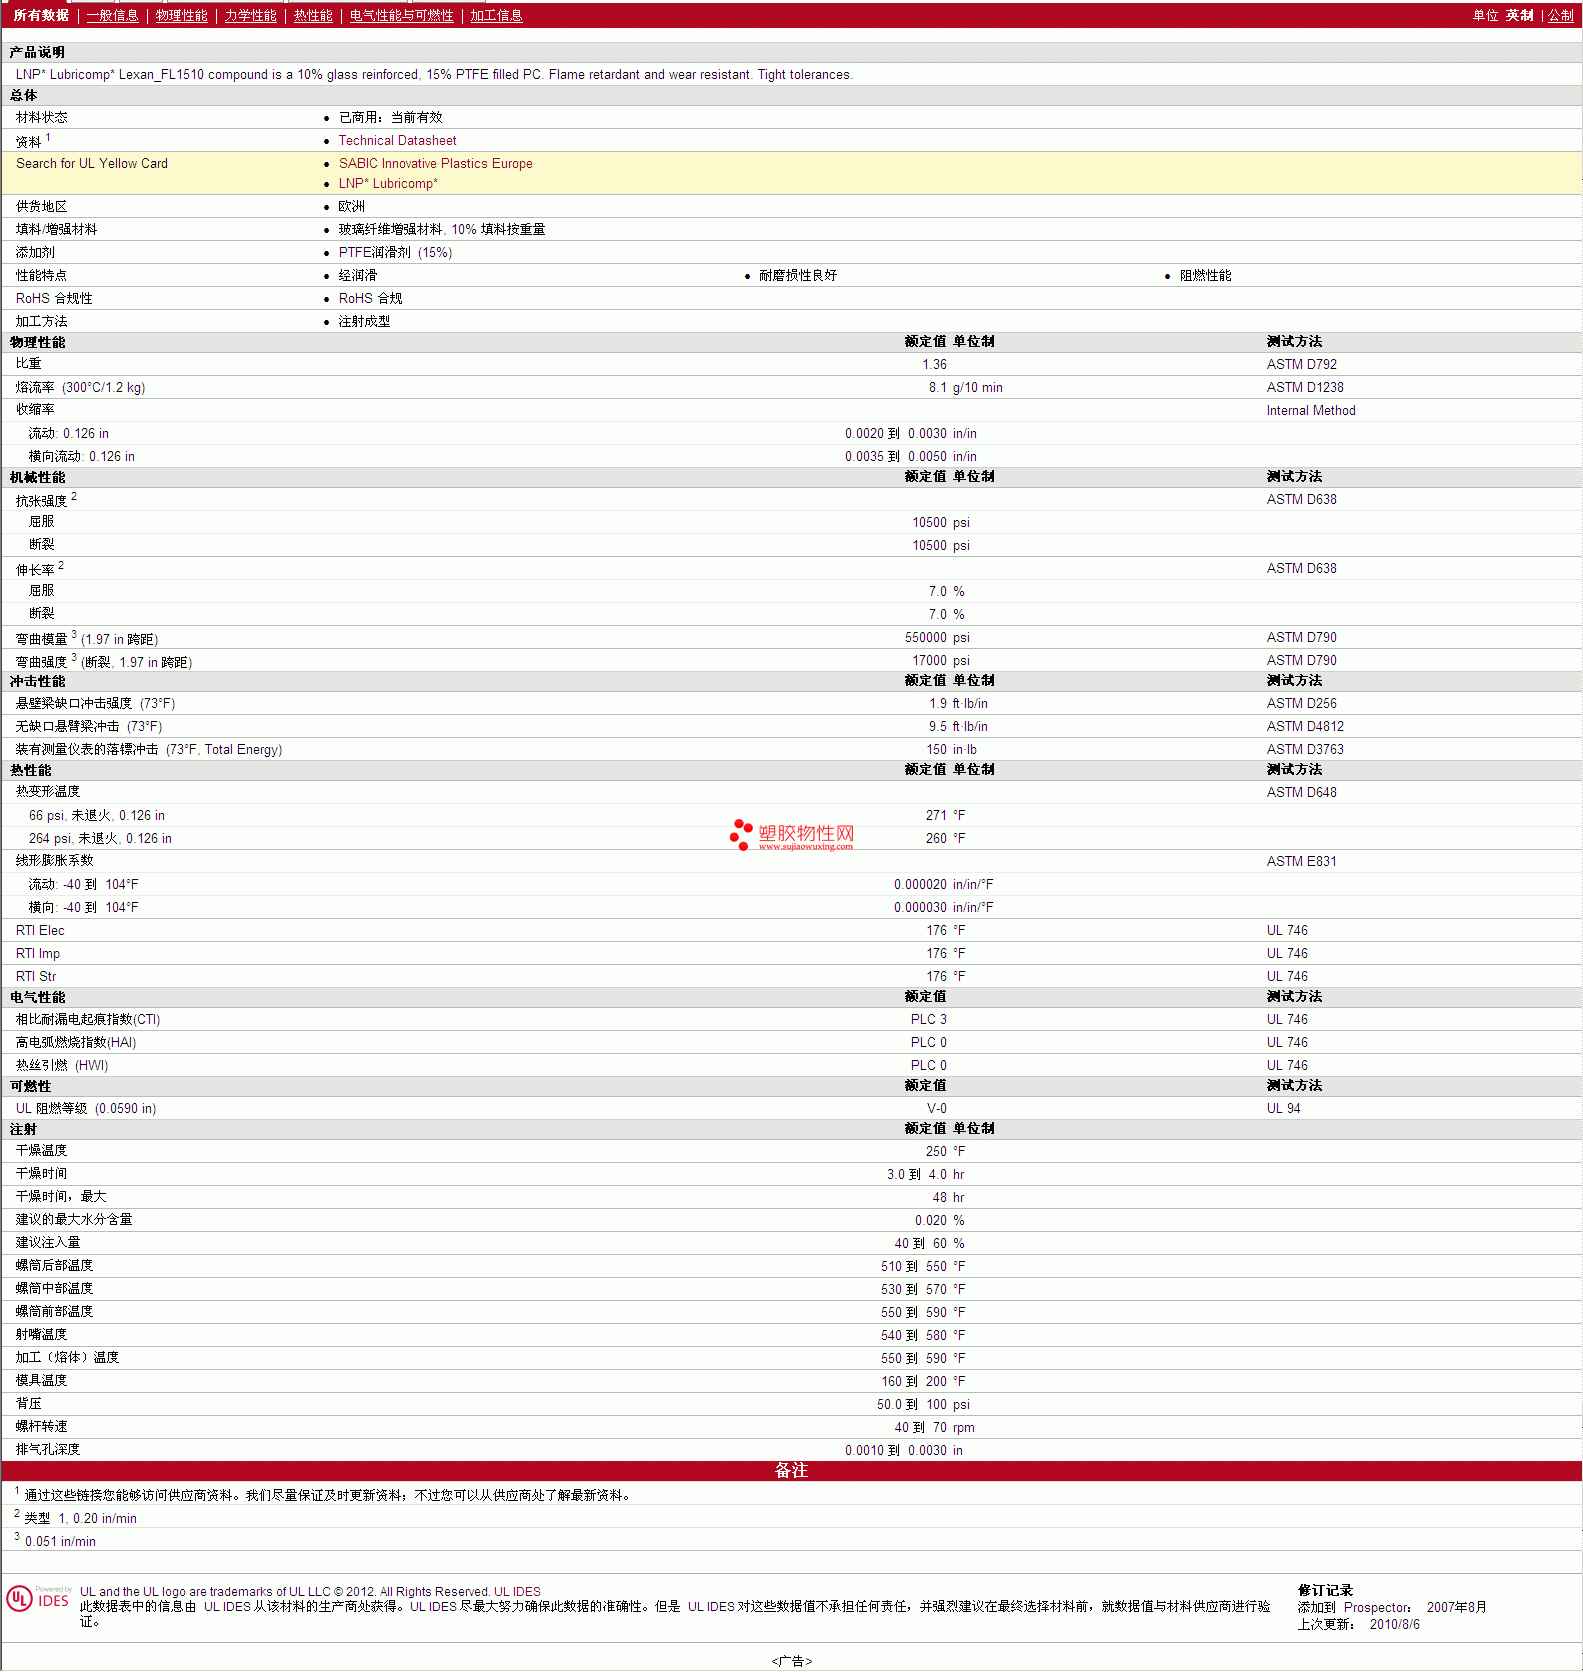Click the V-0 flame rating value
The image size is (1583, 1672).
(x=936, y=1109)
